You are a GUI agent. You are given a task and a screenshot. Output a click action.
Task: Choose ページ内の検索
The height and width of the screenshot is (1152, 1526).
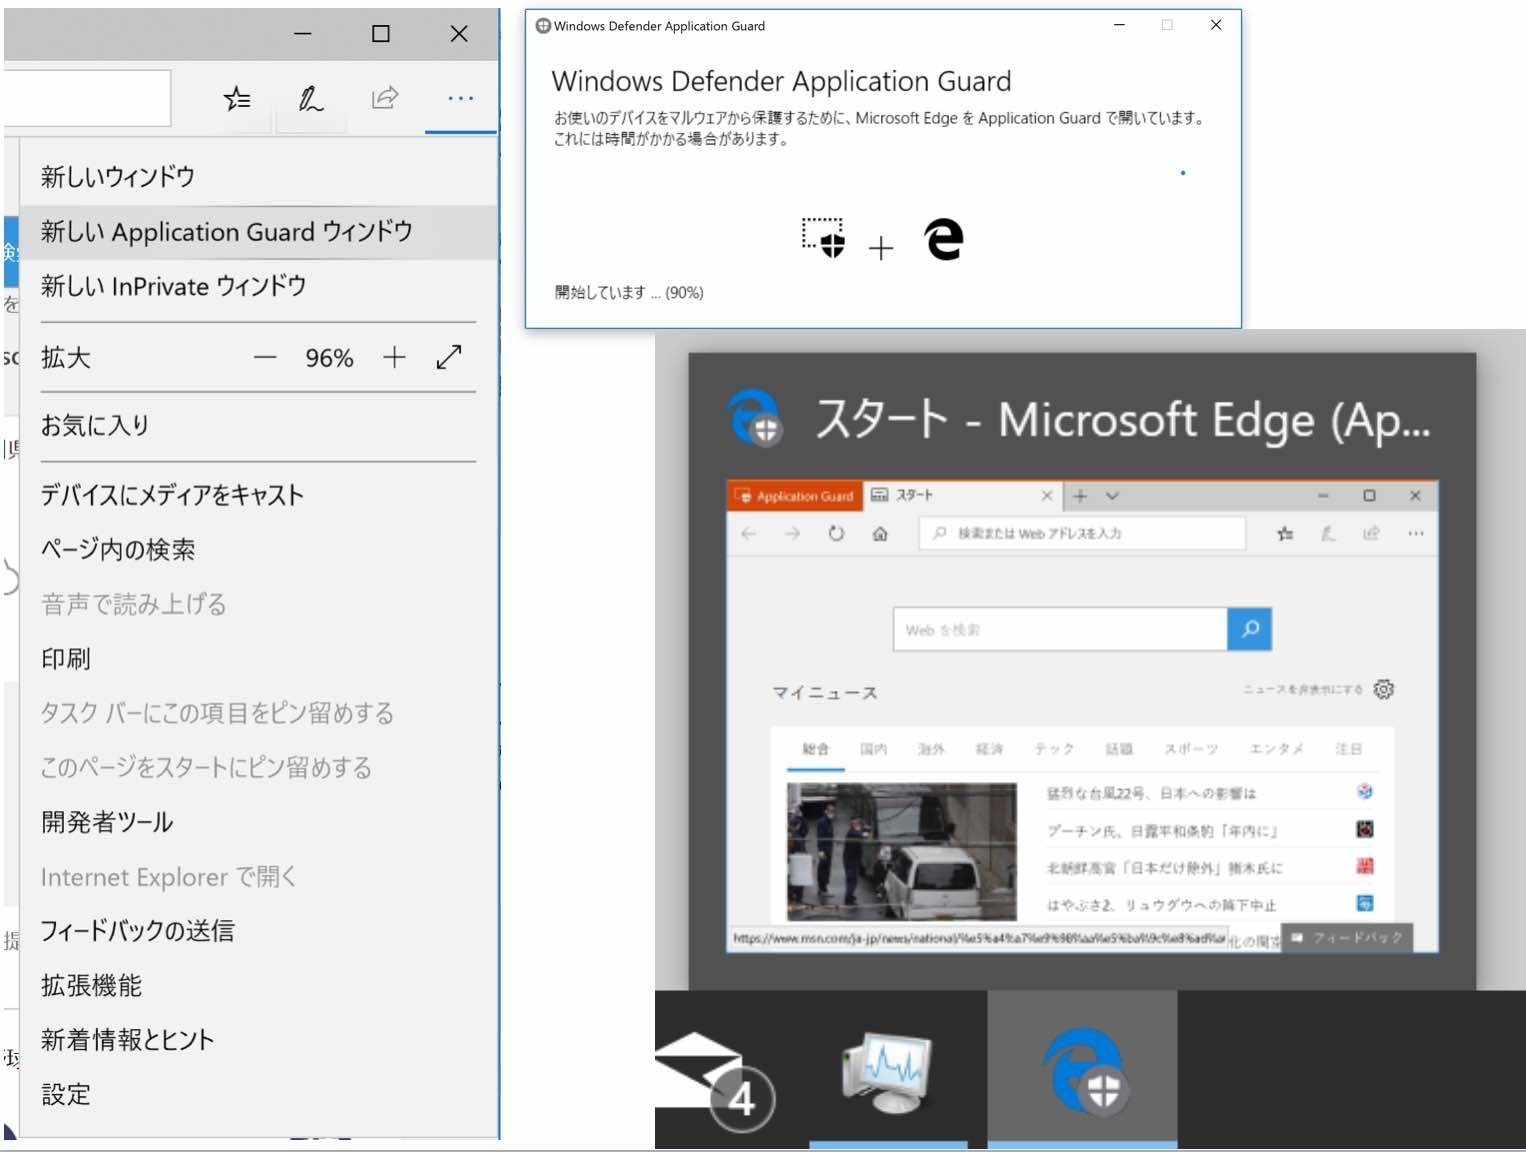[258, 549]
